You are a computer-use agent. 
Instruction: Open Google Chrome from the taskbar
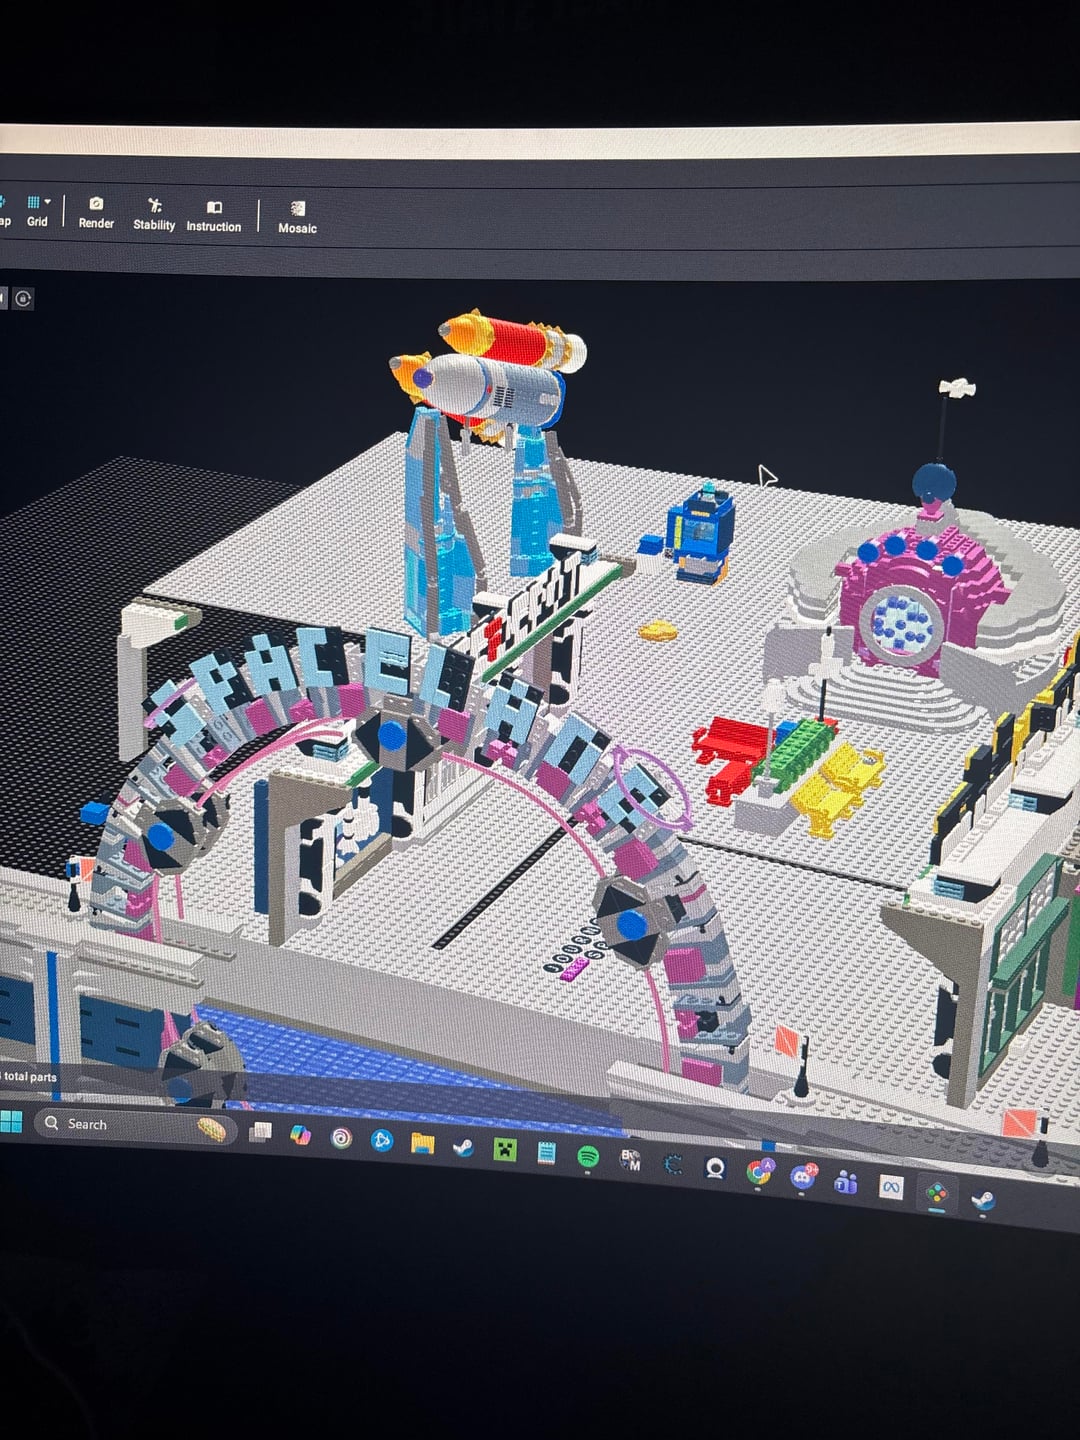760,1172
